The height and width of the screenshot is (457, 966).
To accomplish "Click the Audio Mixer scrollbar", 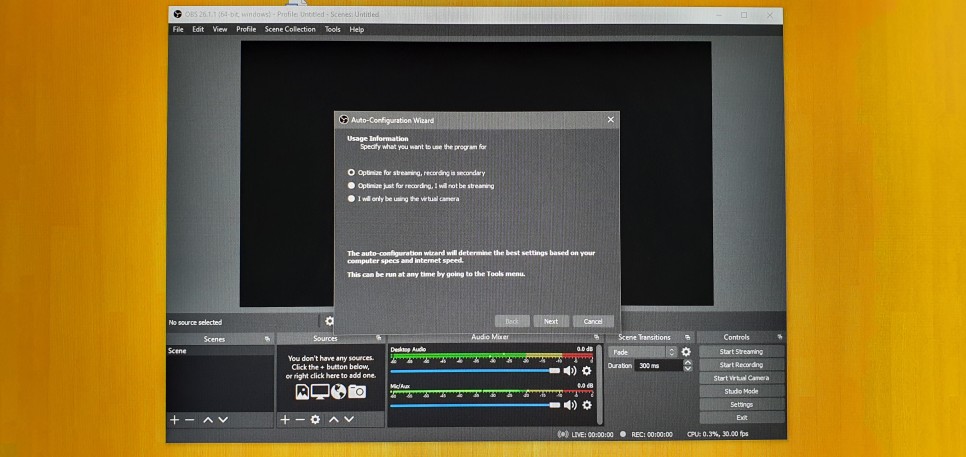I will [600, 385].
